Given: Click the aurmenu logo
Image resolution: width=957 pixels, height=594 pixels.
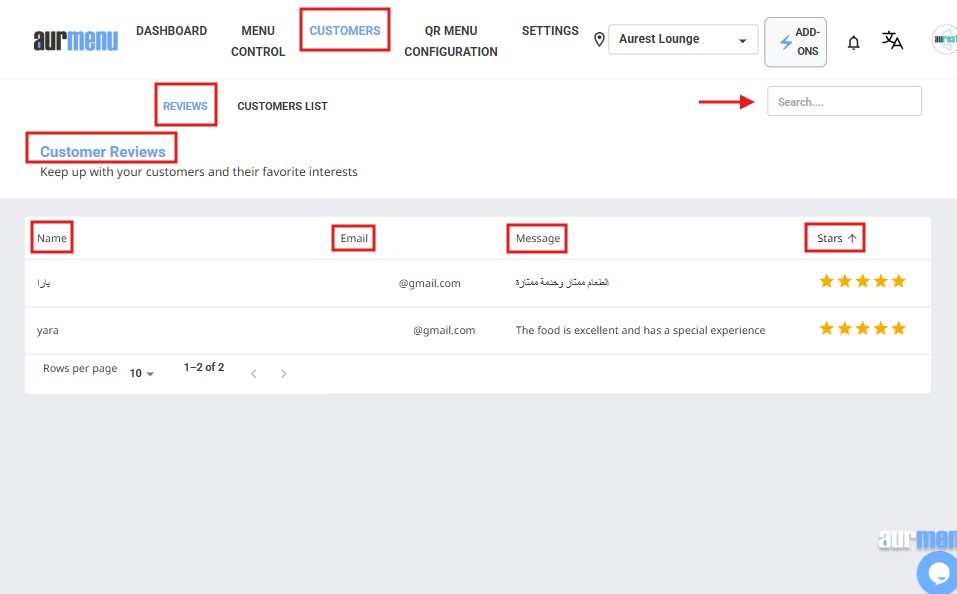Looking at the screenshot, I should 75,41.
